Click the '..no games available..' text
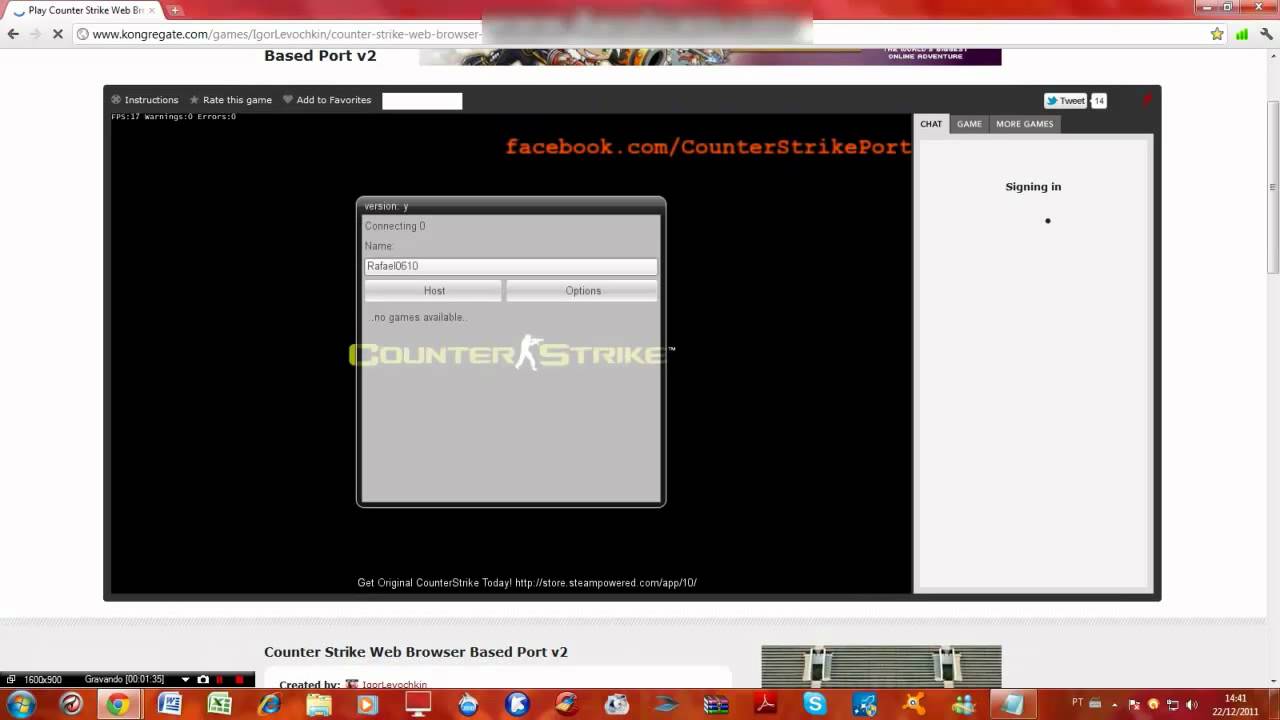 pyautogui.click(x=418, y=317)
